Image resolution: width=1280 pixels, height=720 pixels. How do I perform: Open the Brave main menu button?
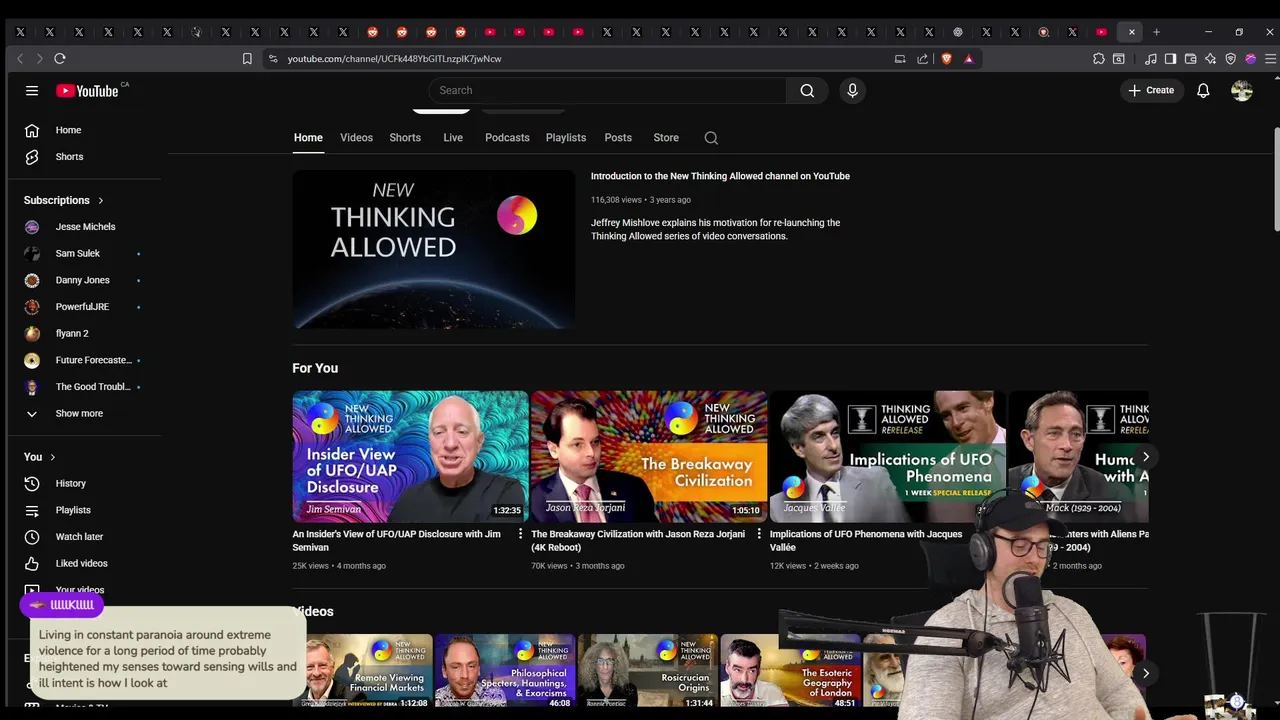click(1270, 59)
